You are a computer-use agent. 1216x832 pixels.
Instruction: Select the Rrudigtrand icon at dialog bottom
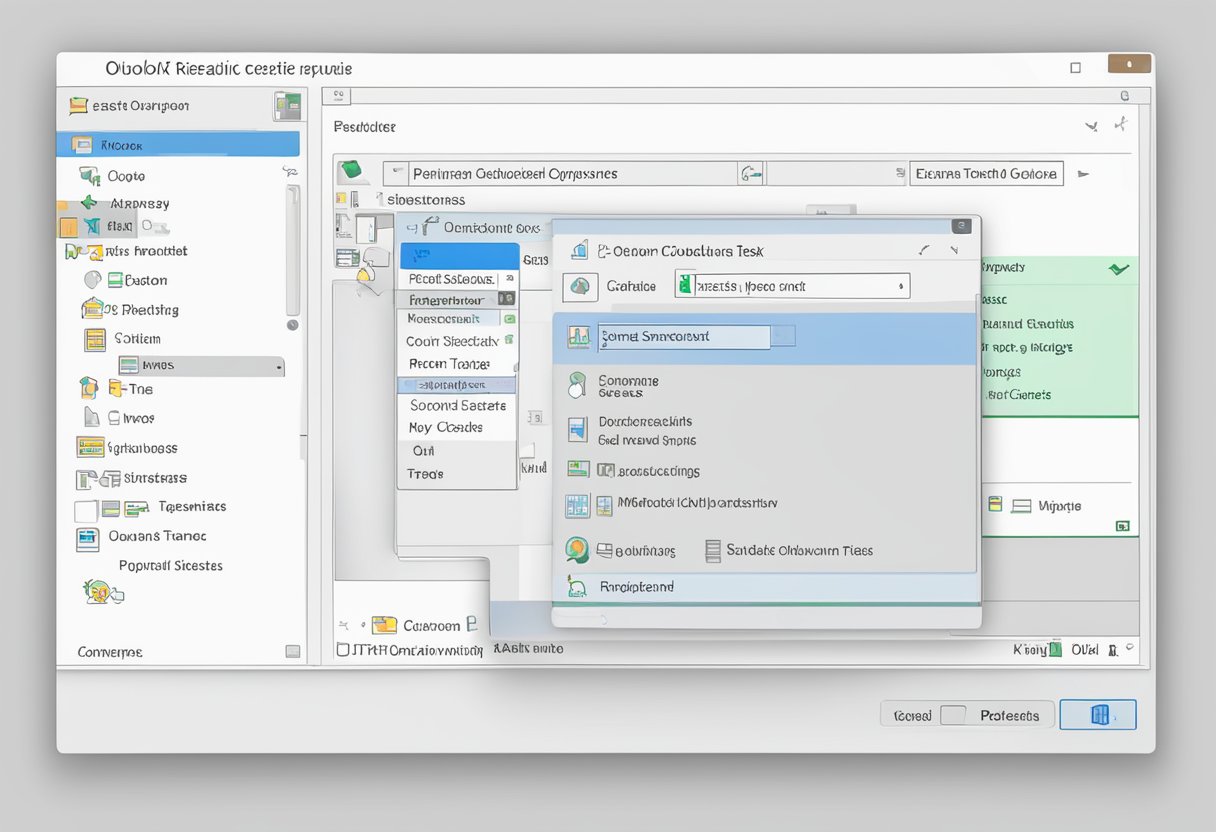[577, 586]
